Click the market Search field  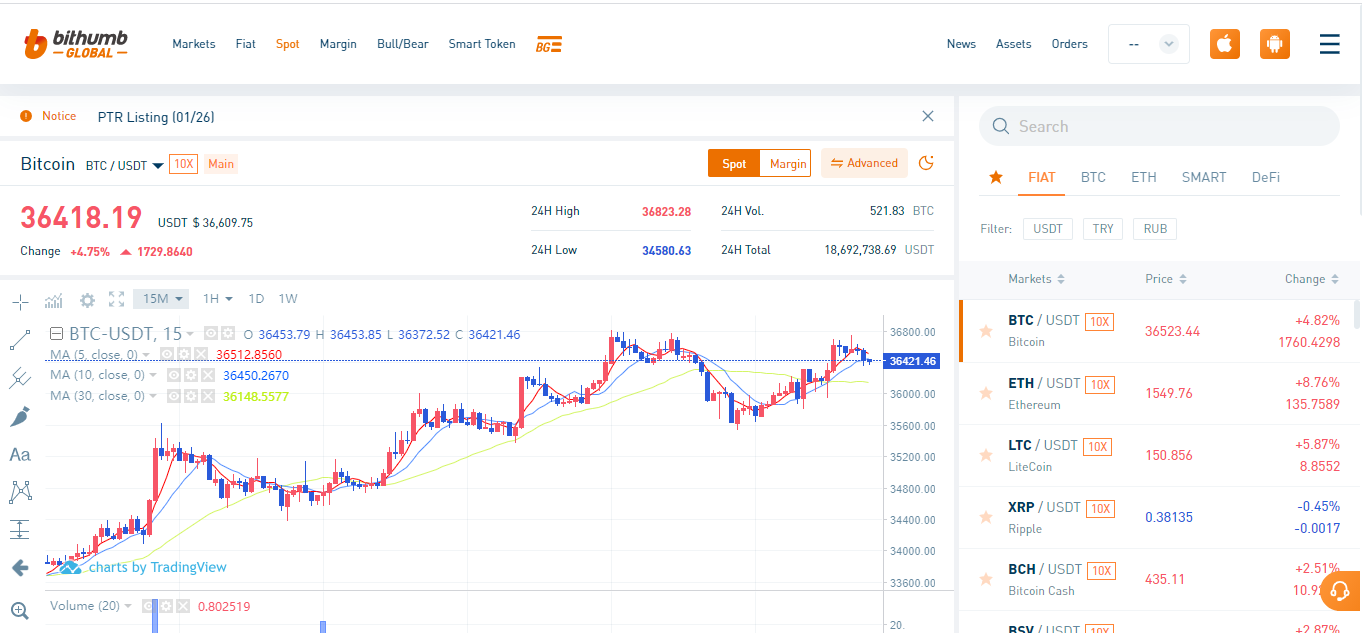point(1160,127)
